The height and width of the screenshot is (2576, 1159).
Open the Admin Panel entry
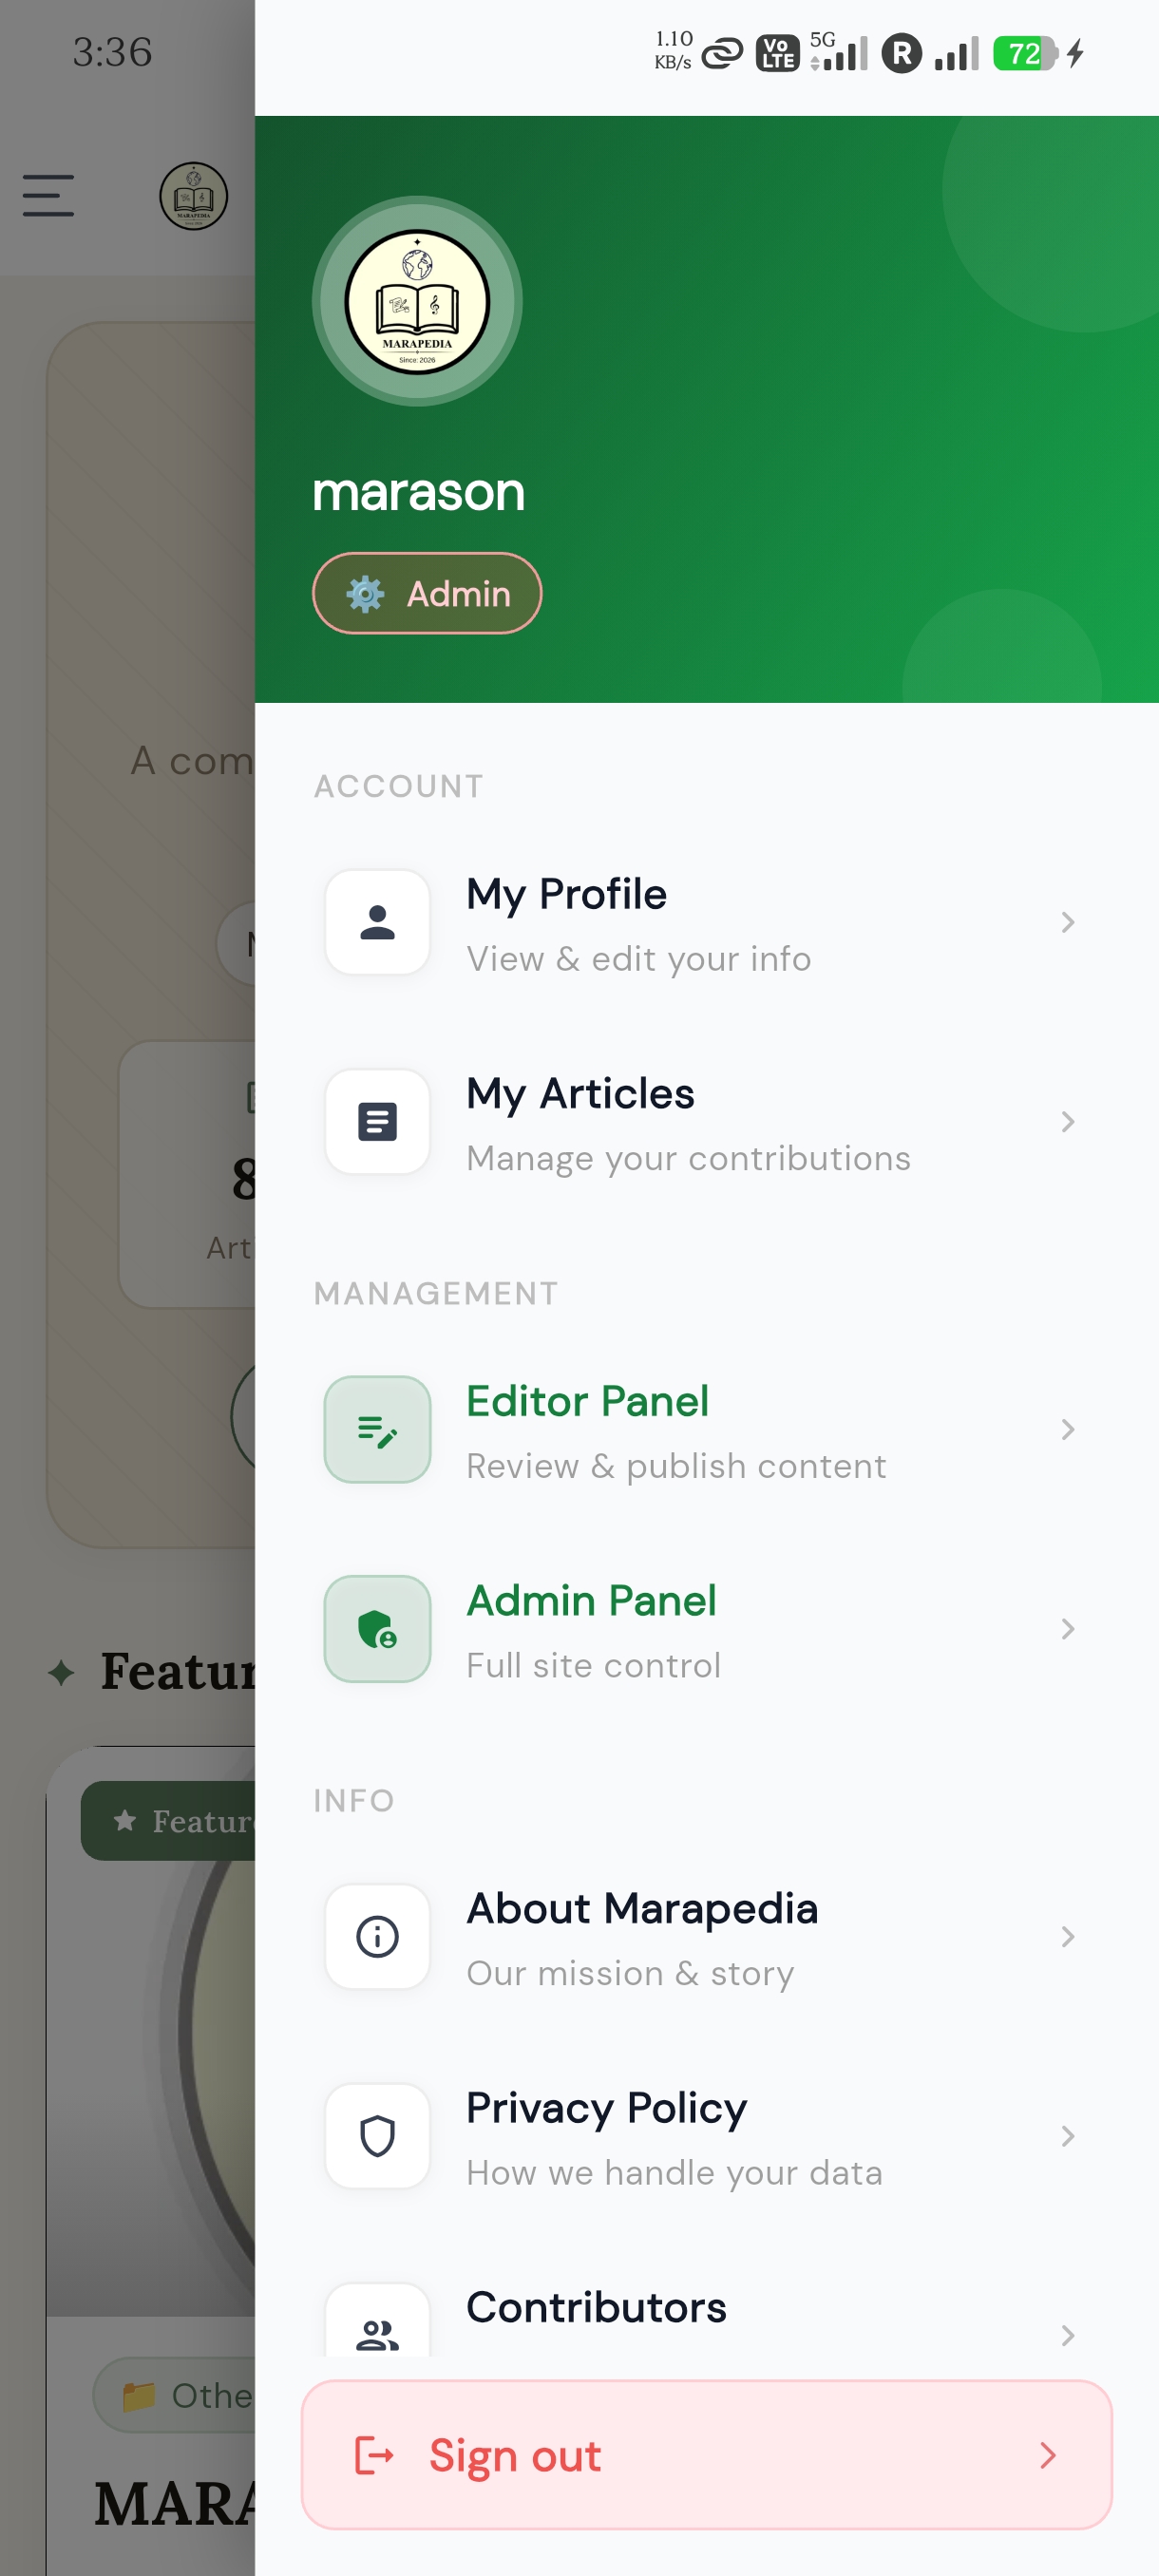[x=706, y=1629]
